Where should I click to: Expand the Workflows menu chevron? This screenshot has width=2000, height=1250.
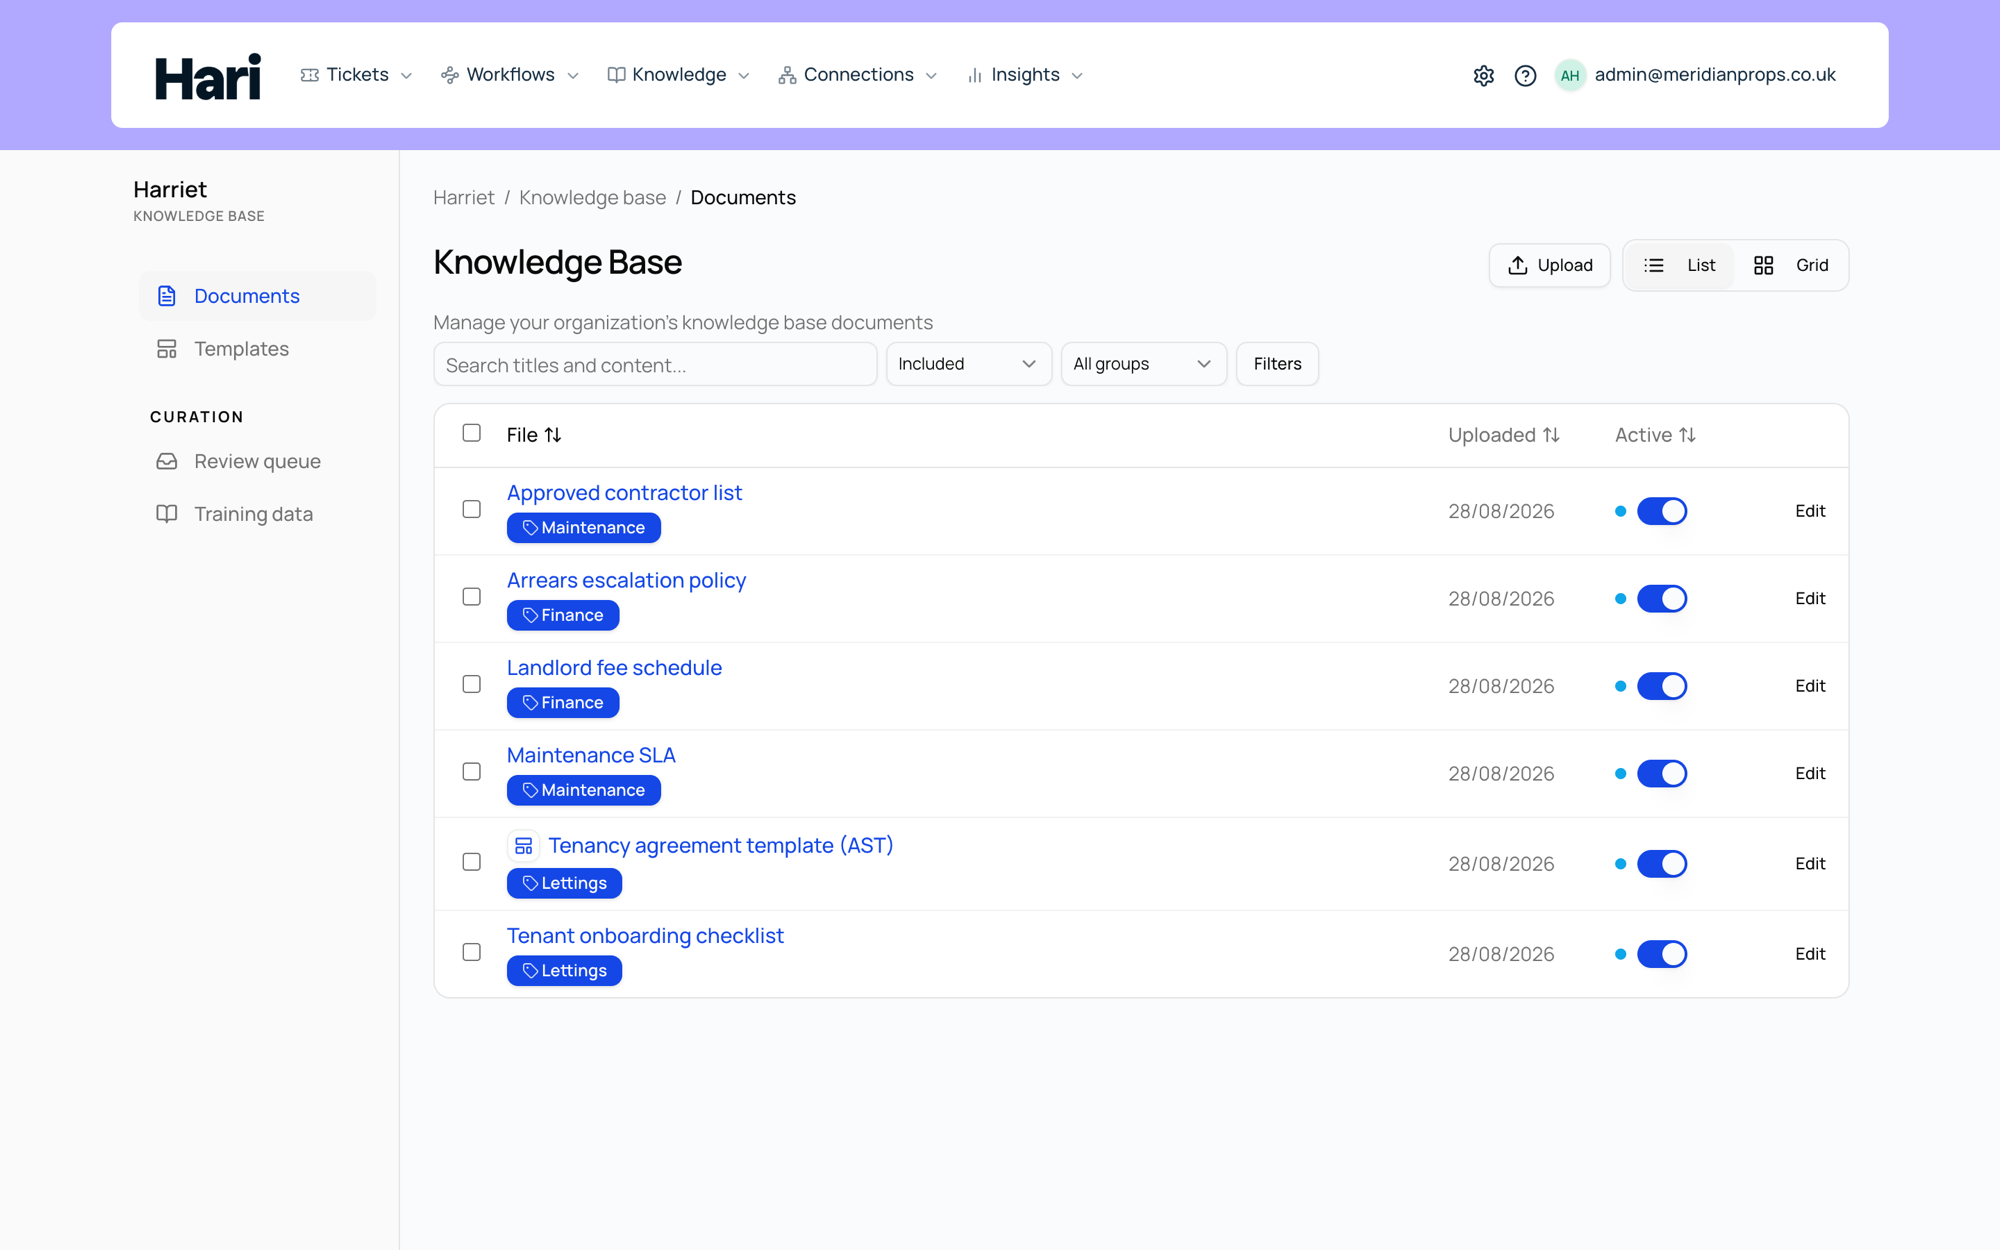(x=573, y=76)
